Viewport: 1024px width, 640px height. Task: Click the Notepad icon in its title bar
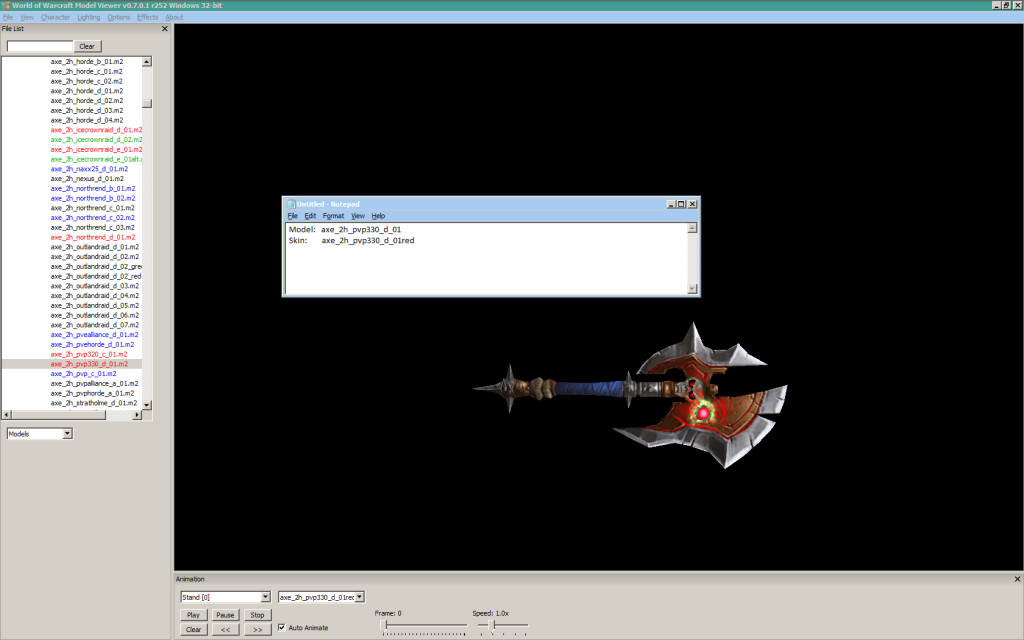291,204
